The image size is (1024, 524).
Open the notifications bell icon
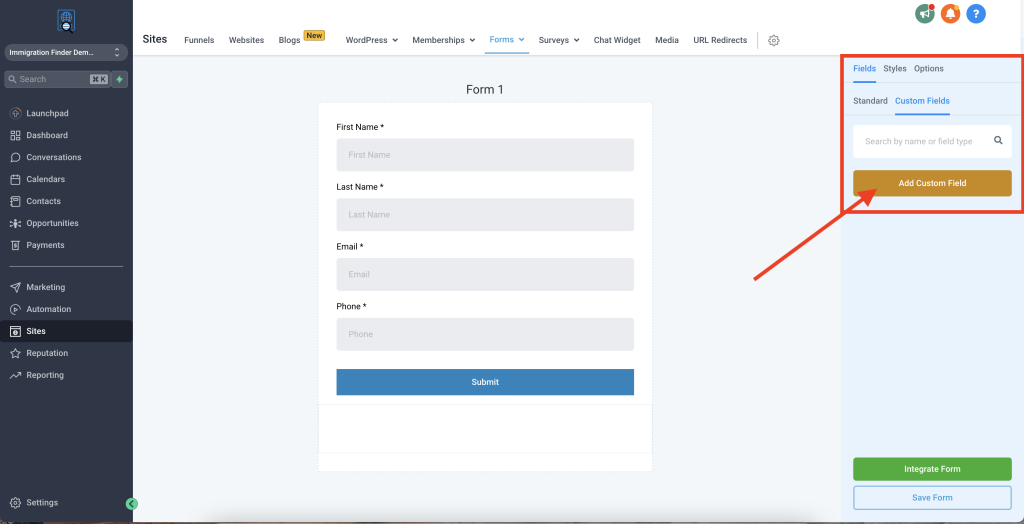pyautogui.click(x=950, y=14)
